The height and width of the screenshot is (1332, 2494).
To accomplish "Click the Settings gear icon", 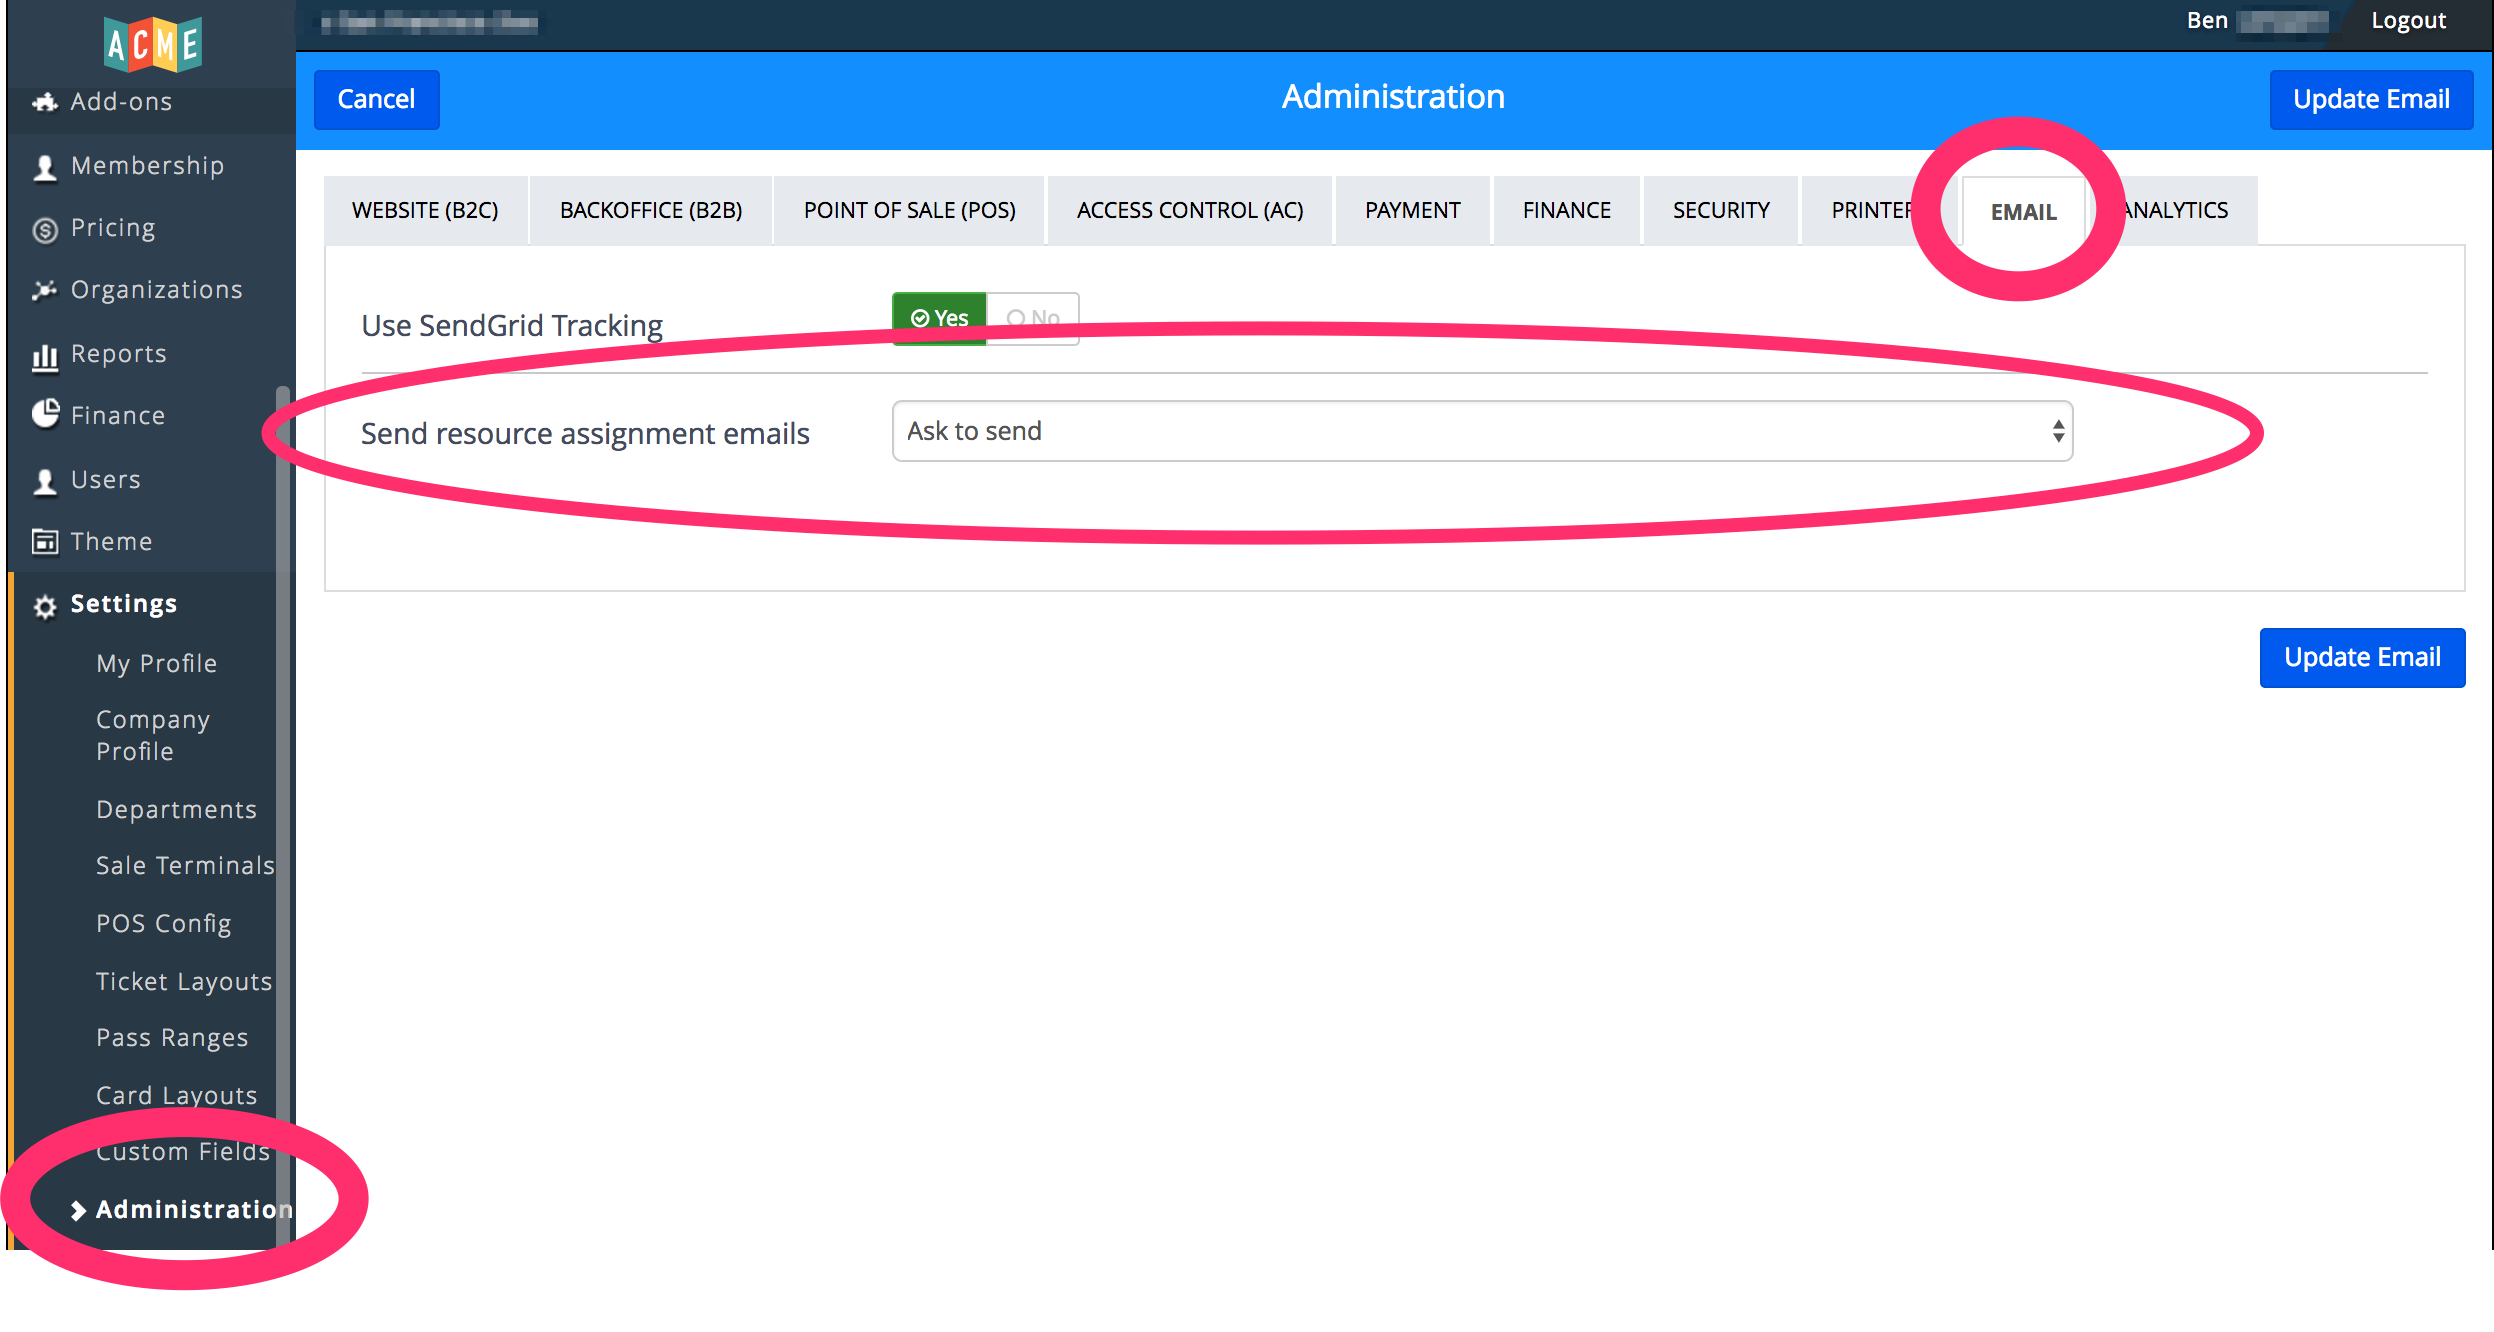I will point(45,606).
